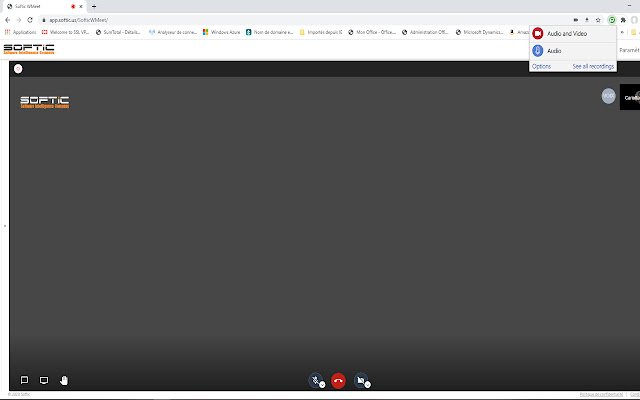Screen dimensions: 640x400
Task: Open microphone options small arrow
Action: 322,384
